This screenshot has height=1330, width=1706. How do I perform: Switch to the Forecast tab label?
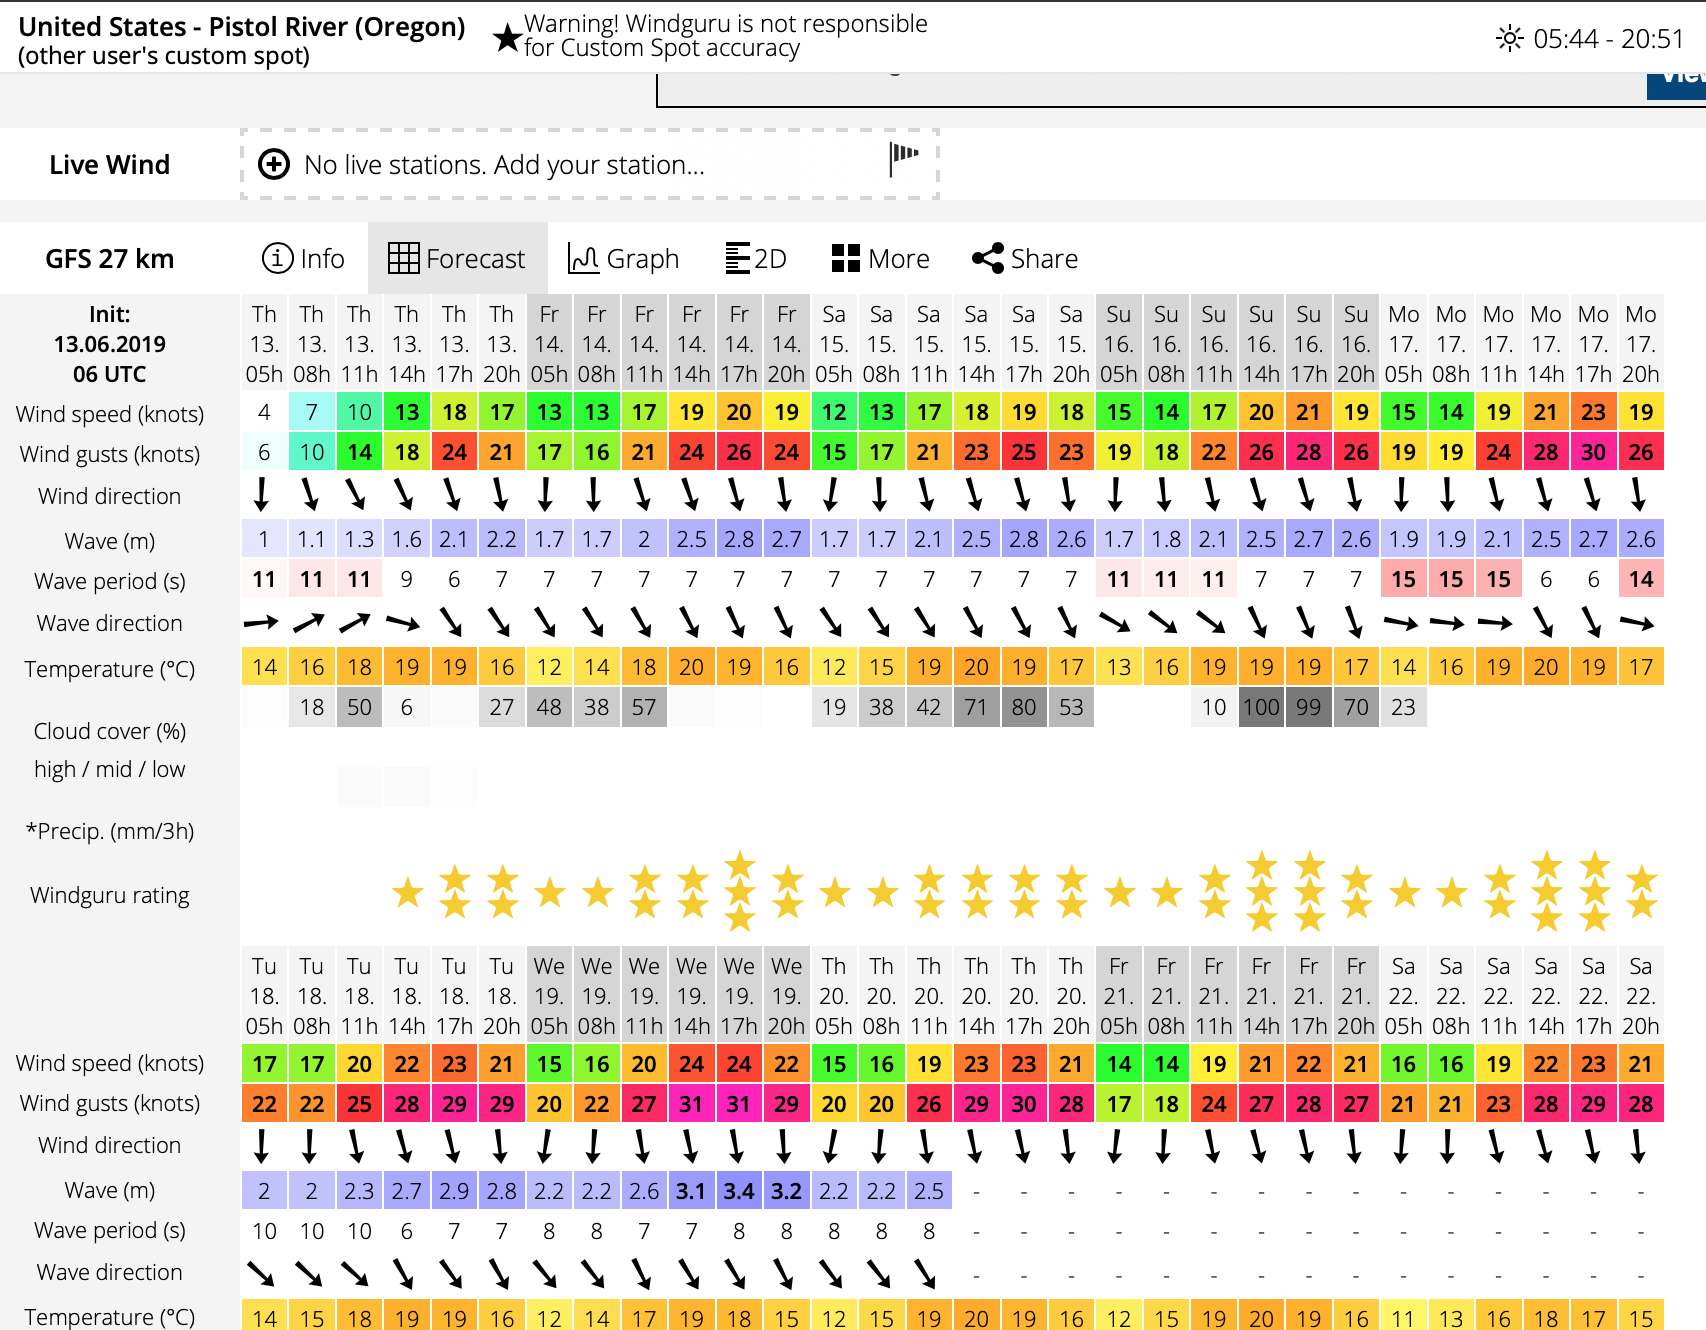click(x=475, y=259)
